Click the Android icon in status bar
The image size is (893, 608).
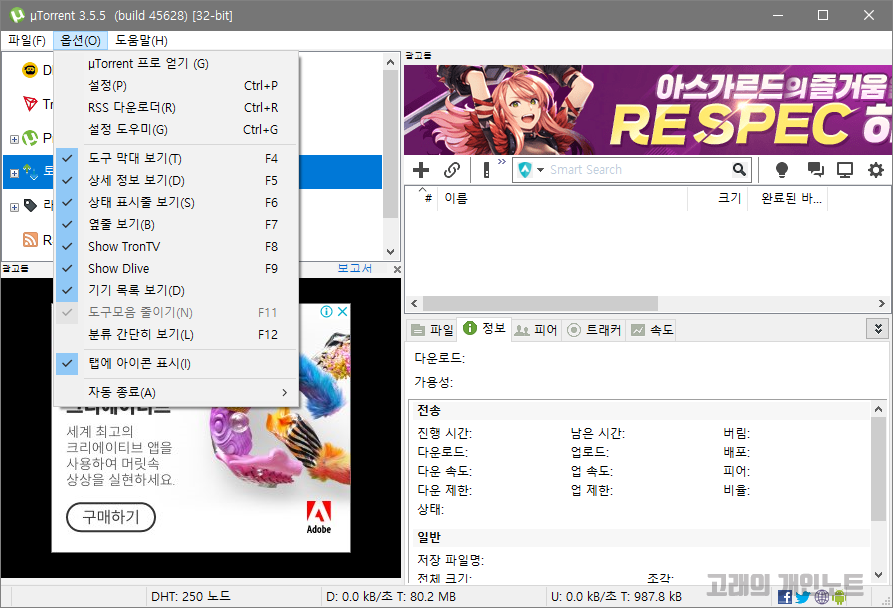point(839,597)
